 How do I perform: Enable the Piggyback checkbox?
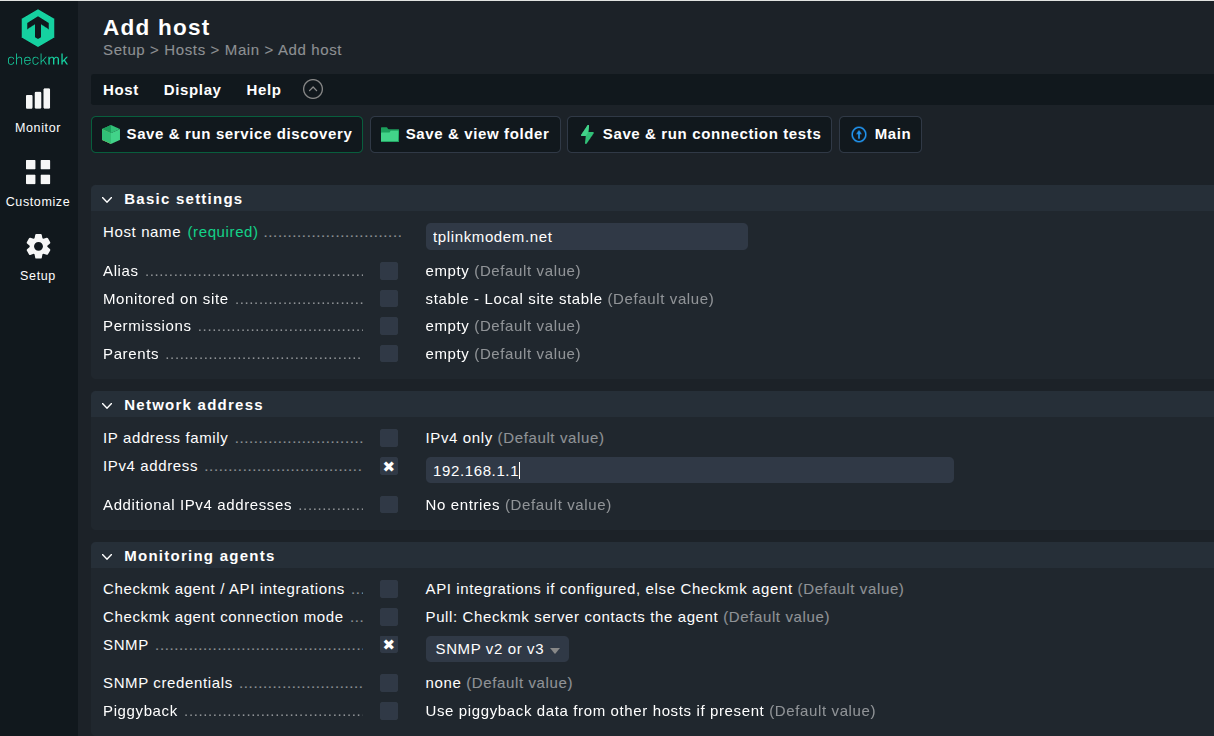coord(389,711)
